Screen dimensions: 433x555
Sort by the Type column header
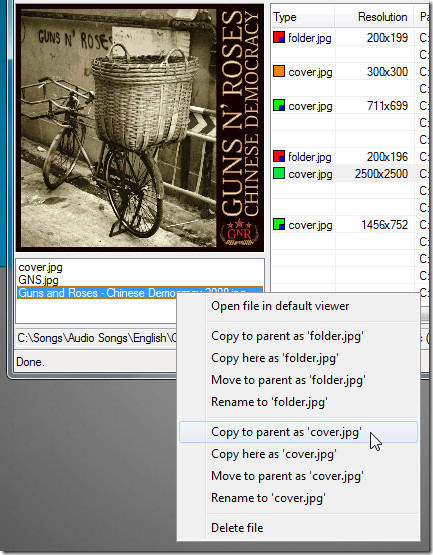302,17
